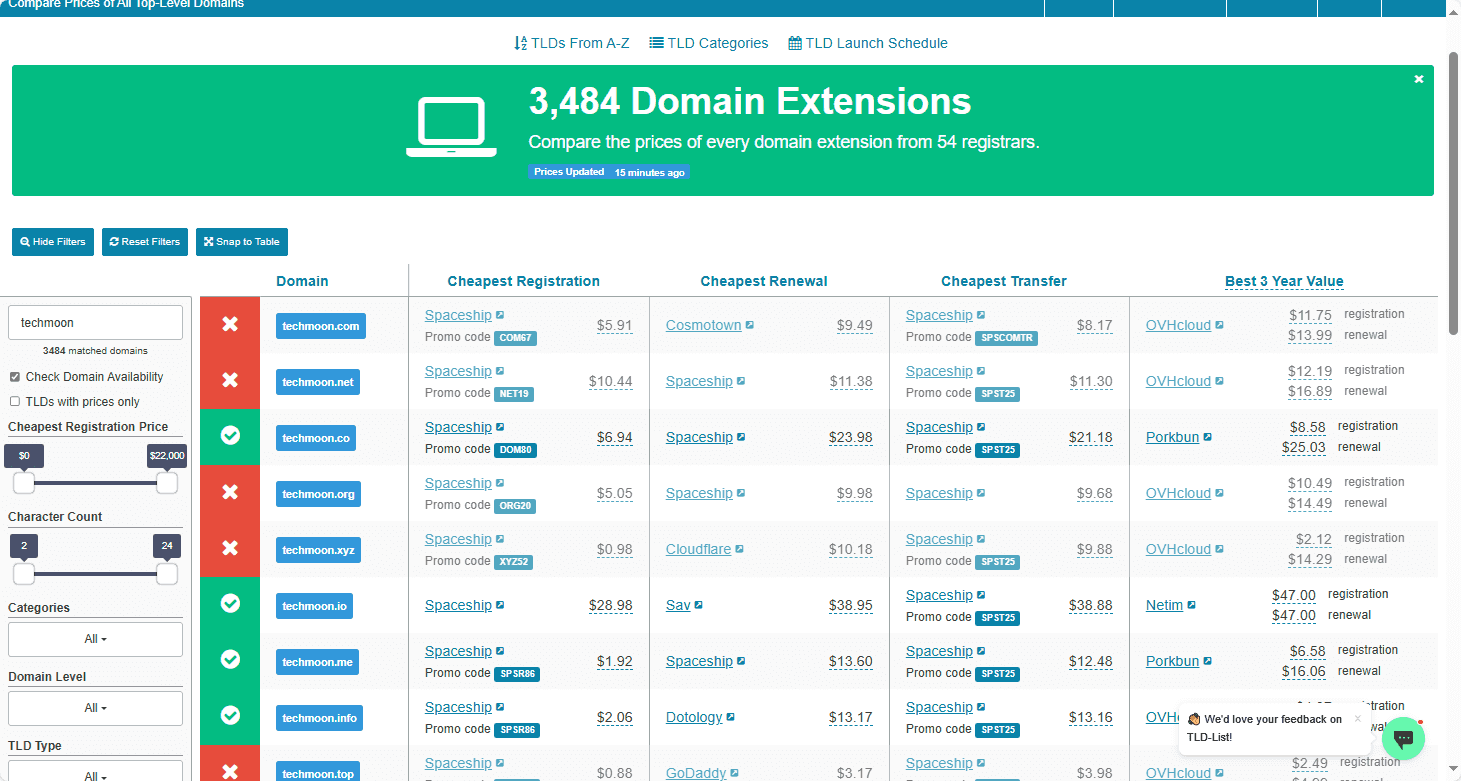
Task: Sort by Cheapest Registration column header
Action: pyautogui.click(x=524, y=281)
